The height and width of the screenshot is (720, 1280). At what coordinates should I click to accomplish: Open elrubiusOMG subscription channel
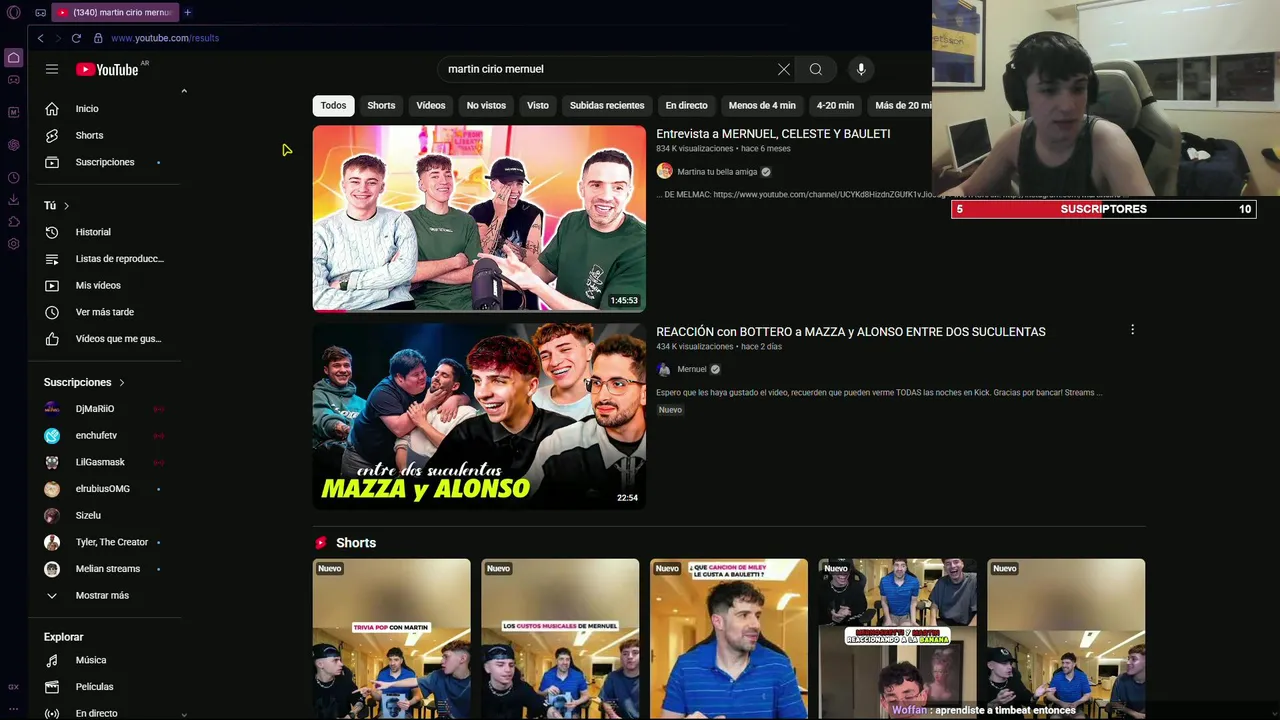click(x=104, y=489)
